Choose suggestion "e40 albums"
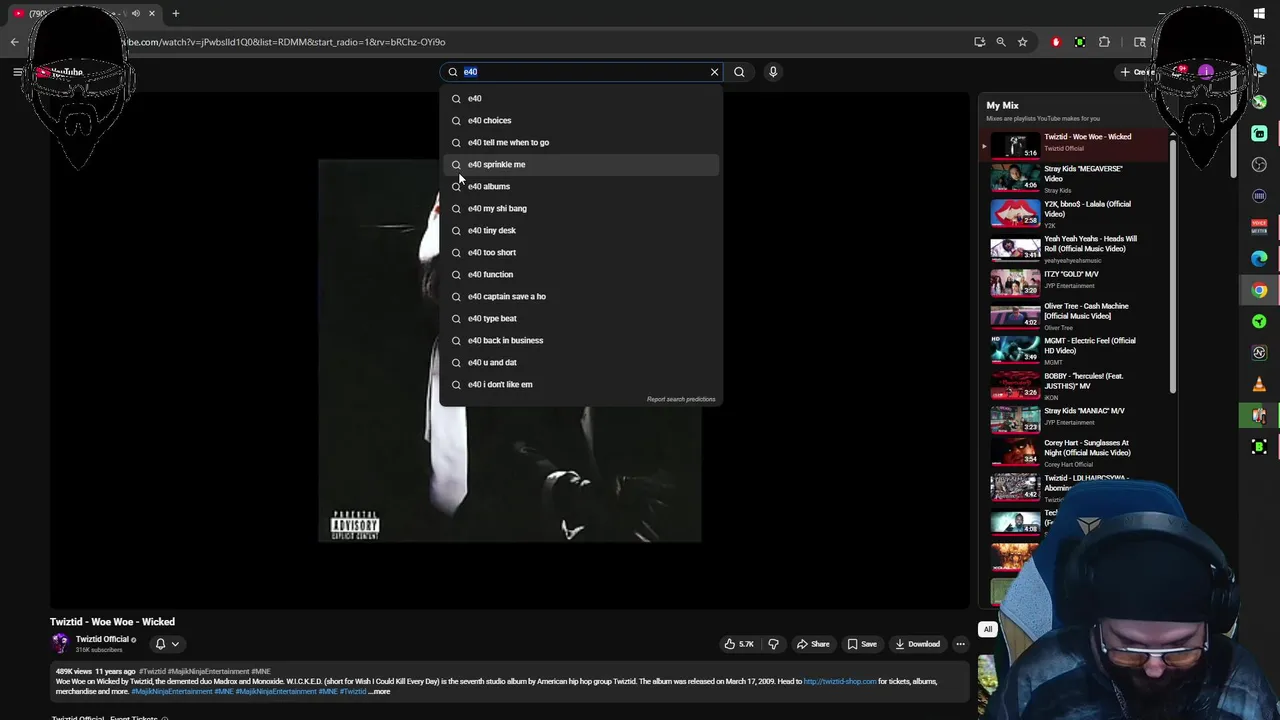Screen dimensions: 1280x720 (581, 186)
